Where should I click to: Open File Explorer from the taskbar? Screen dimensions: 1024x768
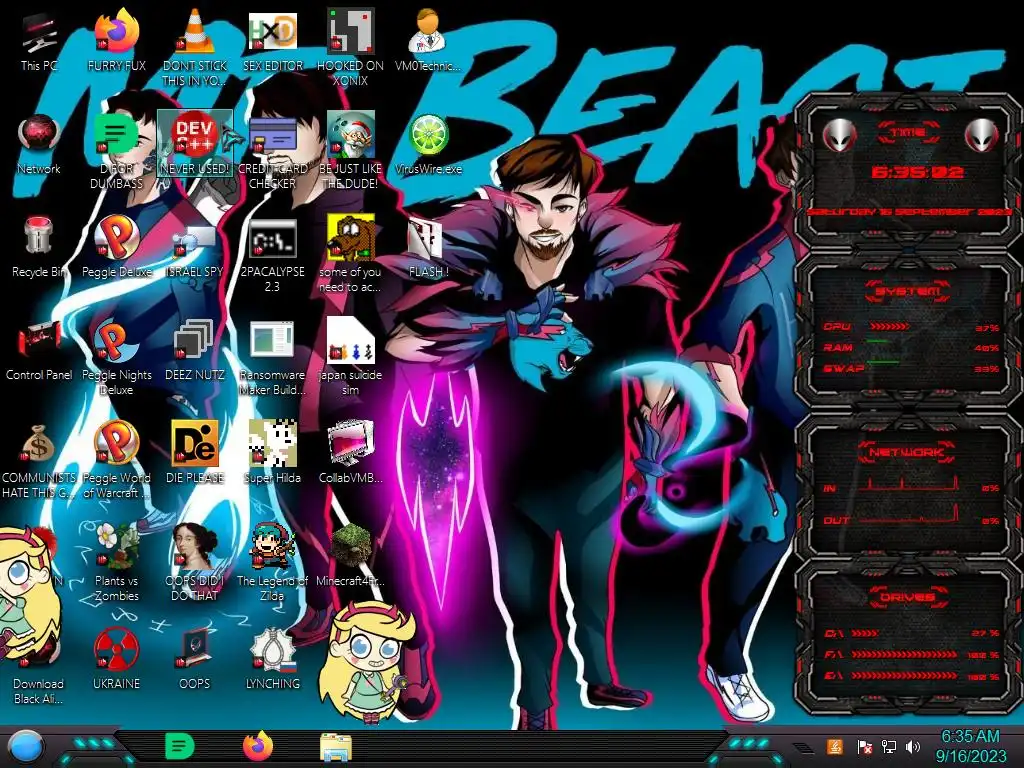click(336, 748)
